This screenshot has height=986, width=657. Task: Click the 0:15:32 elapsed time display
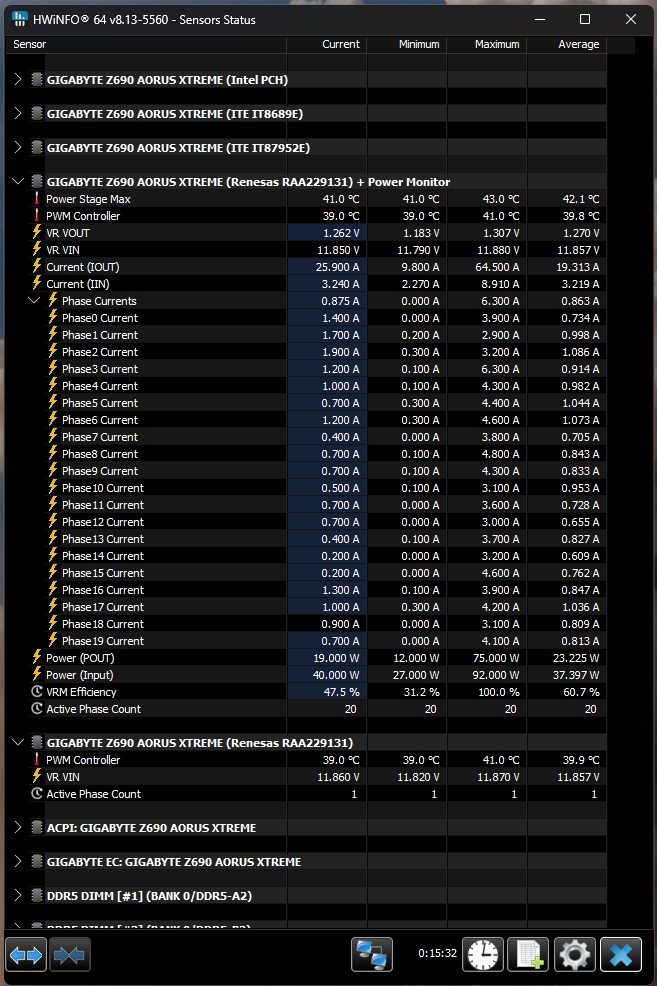tap(438, 953)
